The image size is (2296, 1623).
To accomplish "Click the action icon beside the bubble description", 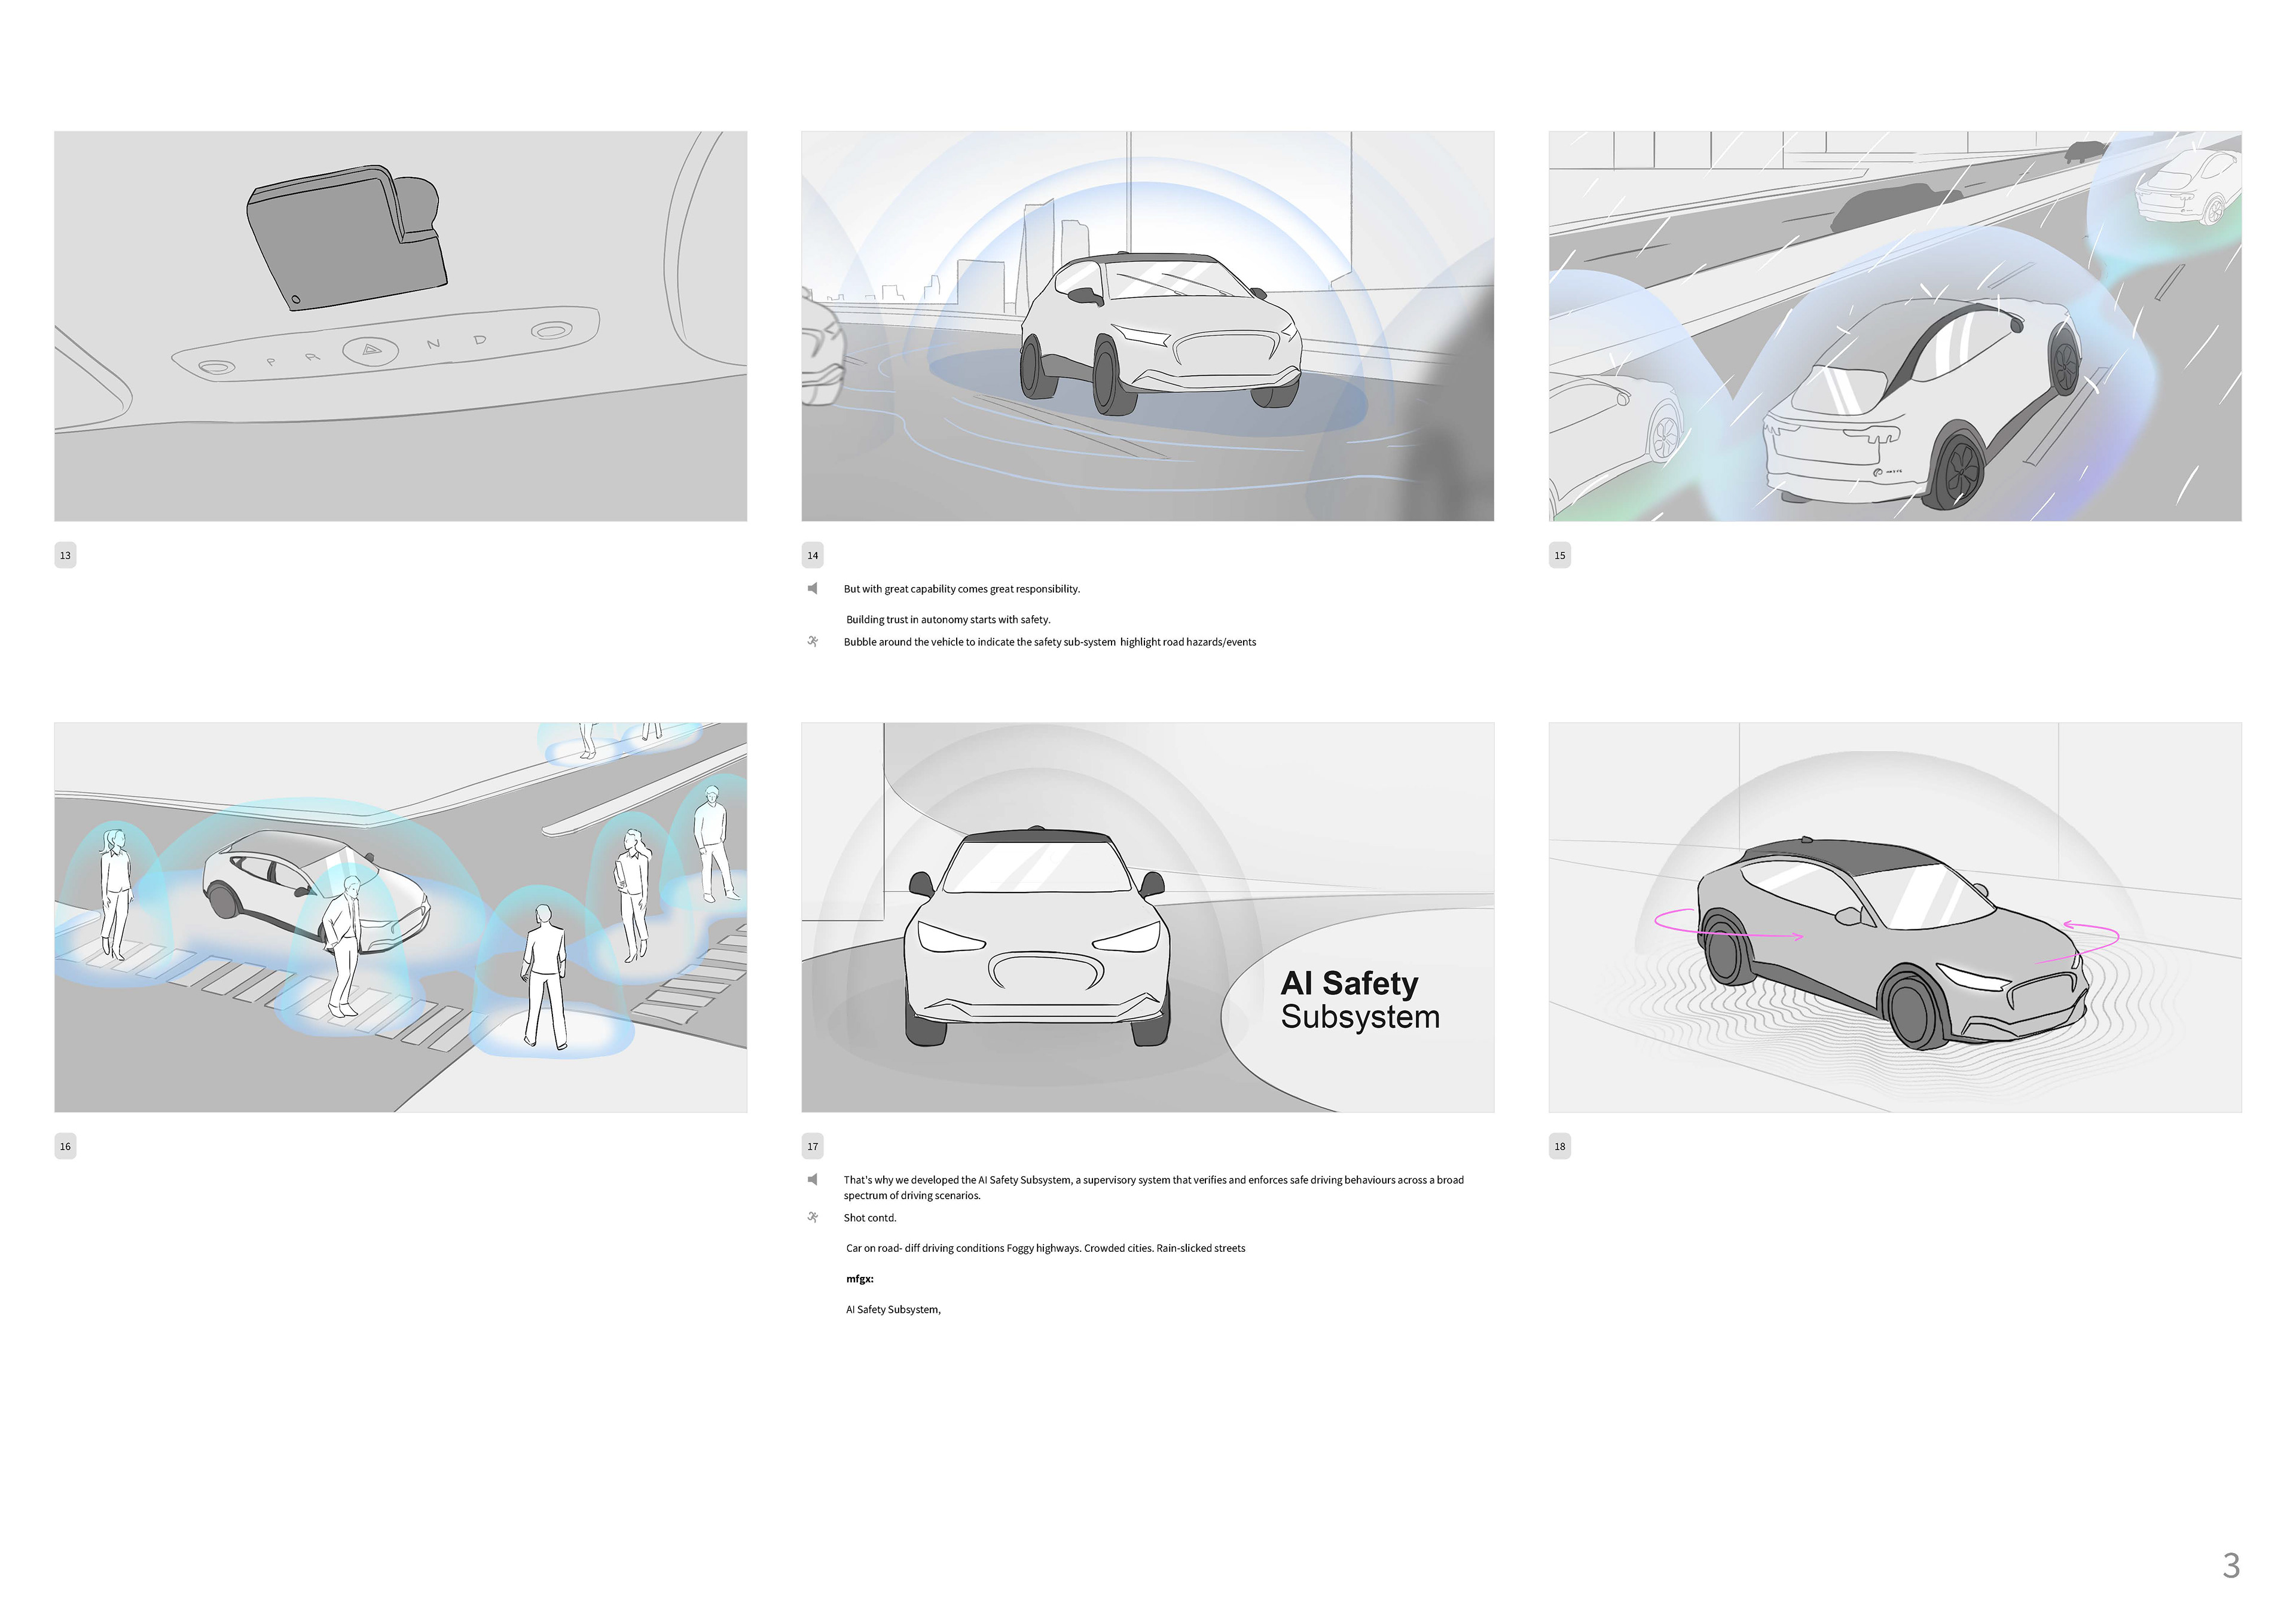I will [x=813, y=641].
